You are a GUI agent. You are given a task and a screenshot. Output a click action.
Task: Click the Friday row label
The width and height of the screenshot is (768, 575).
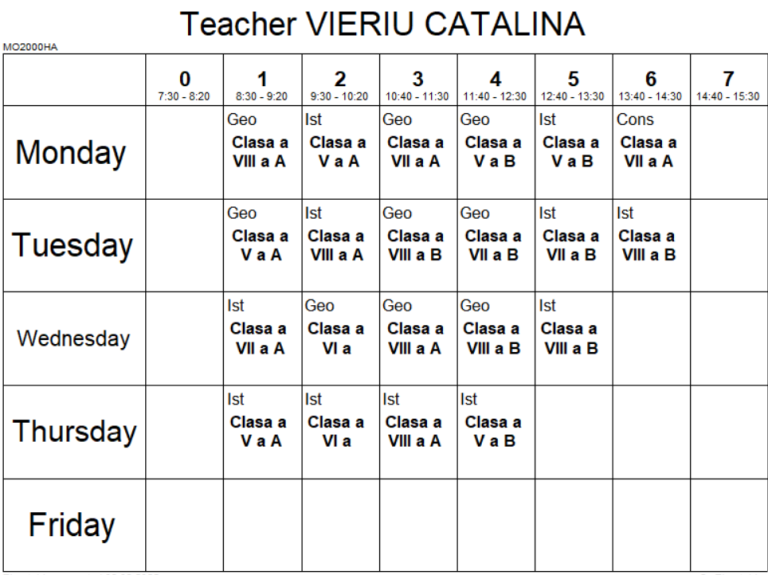click(x=71, y=524)
